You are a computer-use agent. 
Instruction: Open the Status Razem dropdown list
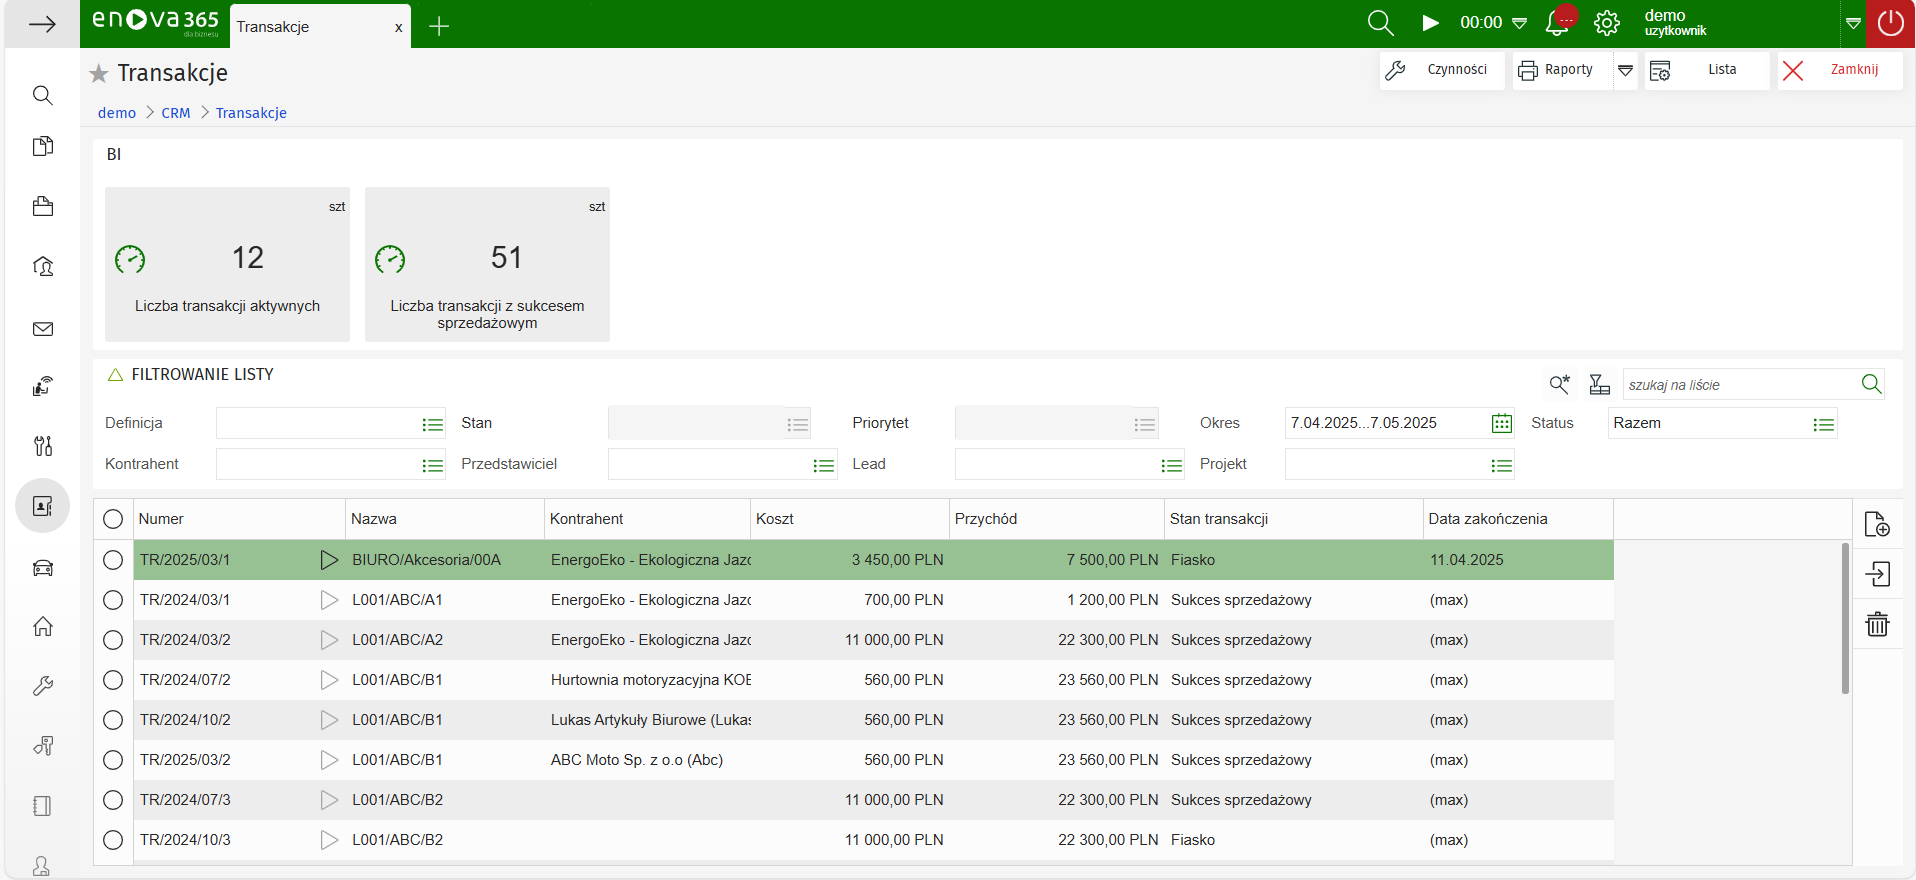(x=1823, y=424)
